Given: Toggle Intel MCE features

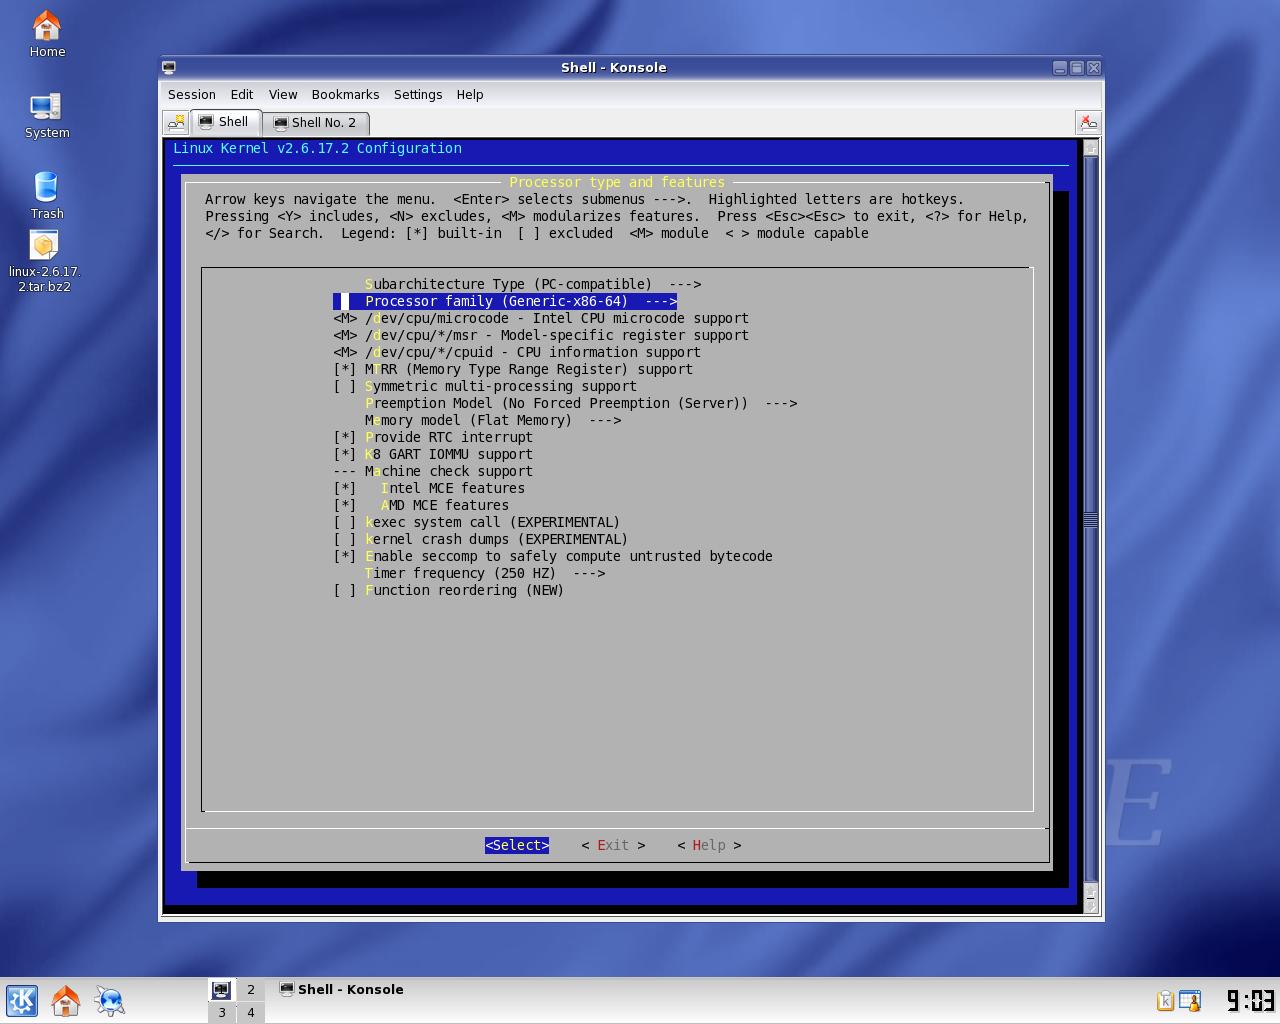Looking at the screenshot, I should 429,488.
